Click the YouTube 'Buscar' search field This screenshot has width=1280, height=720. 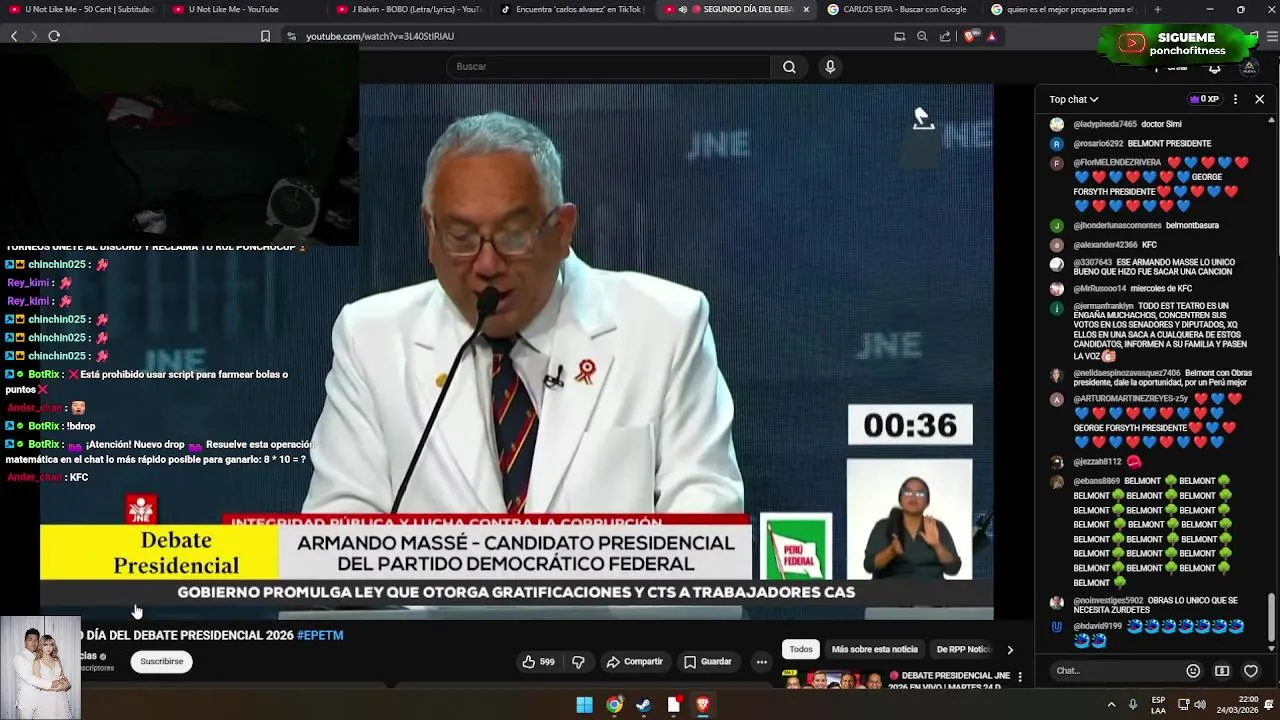(x=608, y=67)
